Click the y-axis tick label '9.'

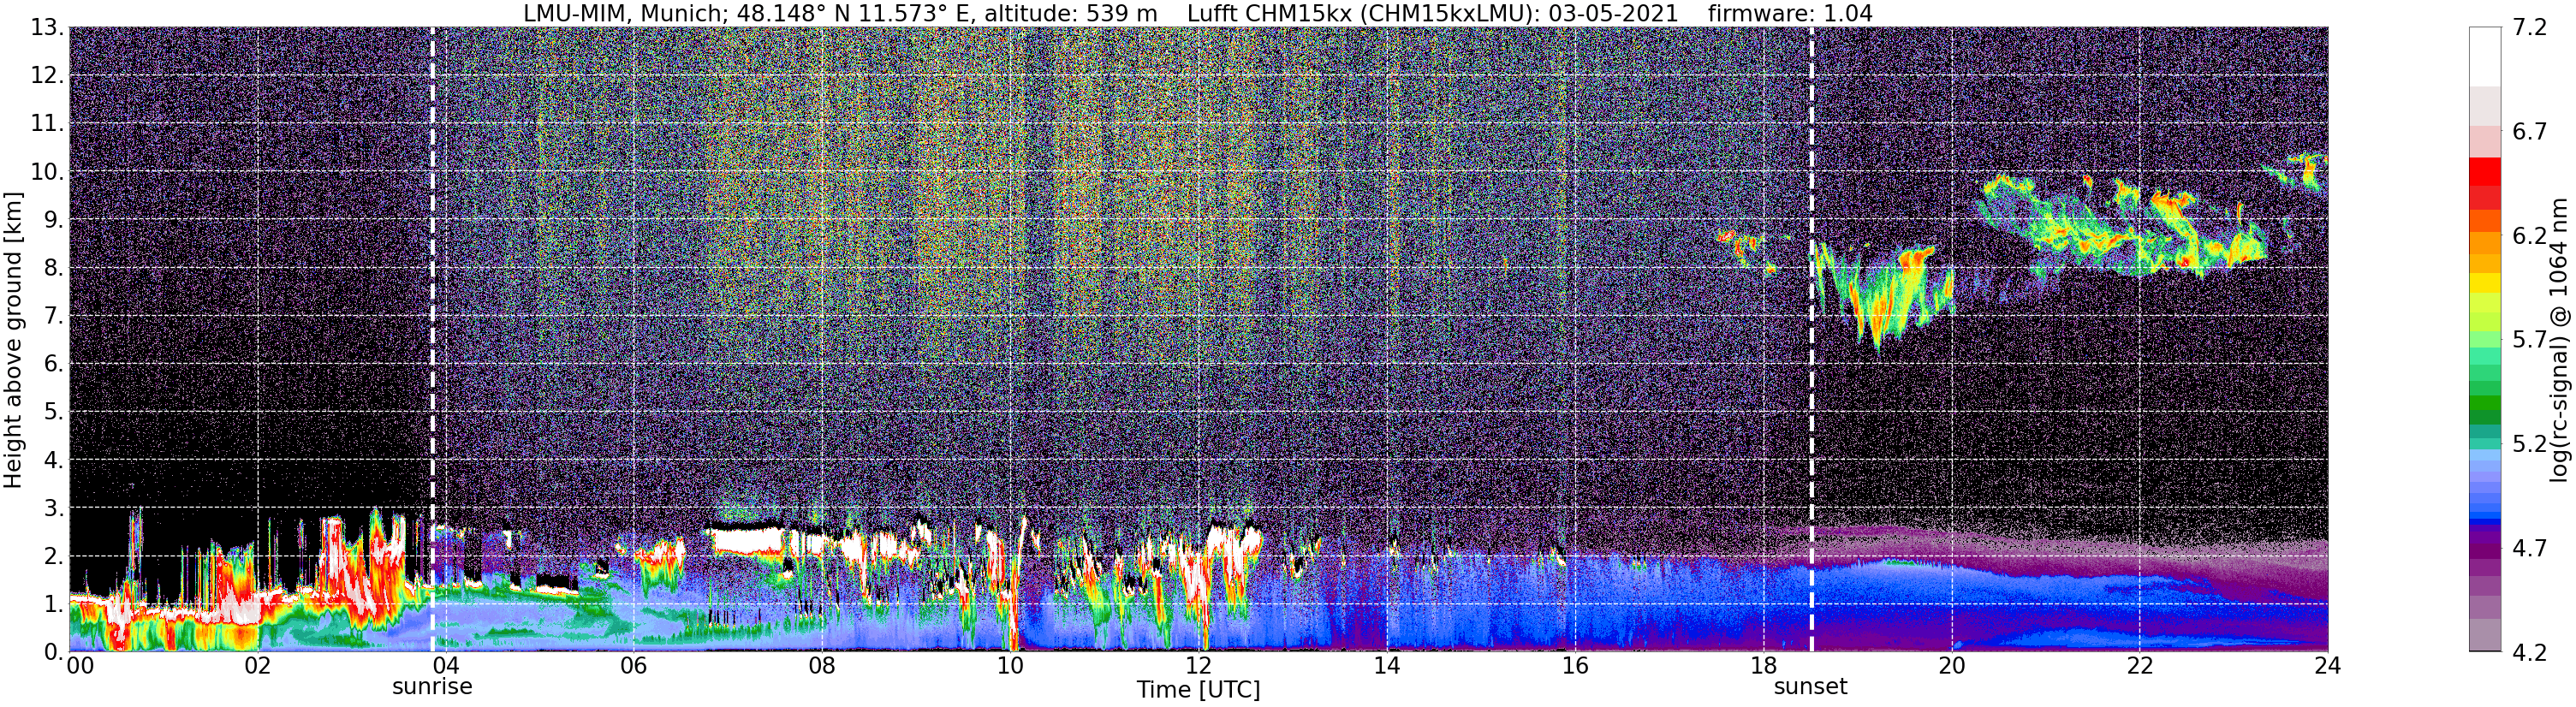click(53, 220)
